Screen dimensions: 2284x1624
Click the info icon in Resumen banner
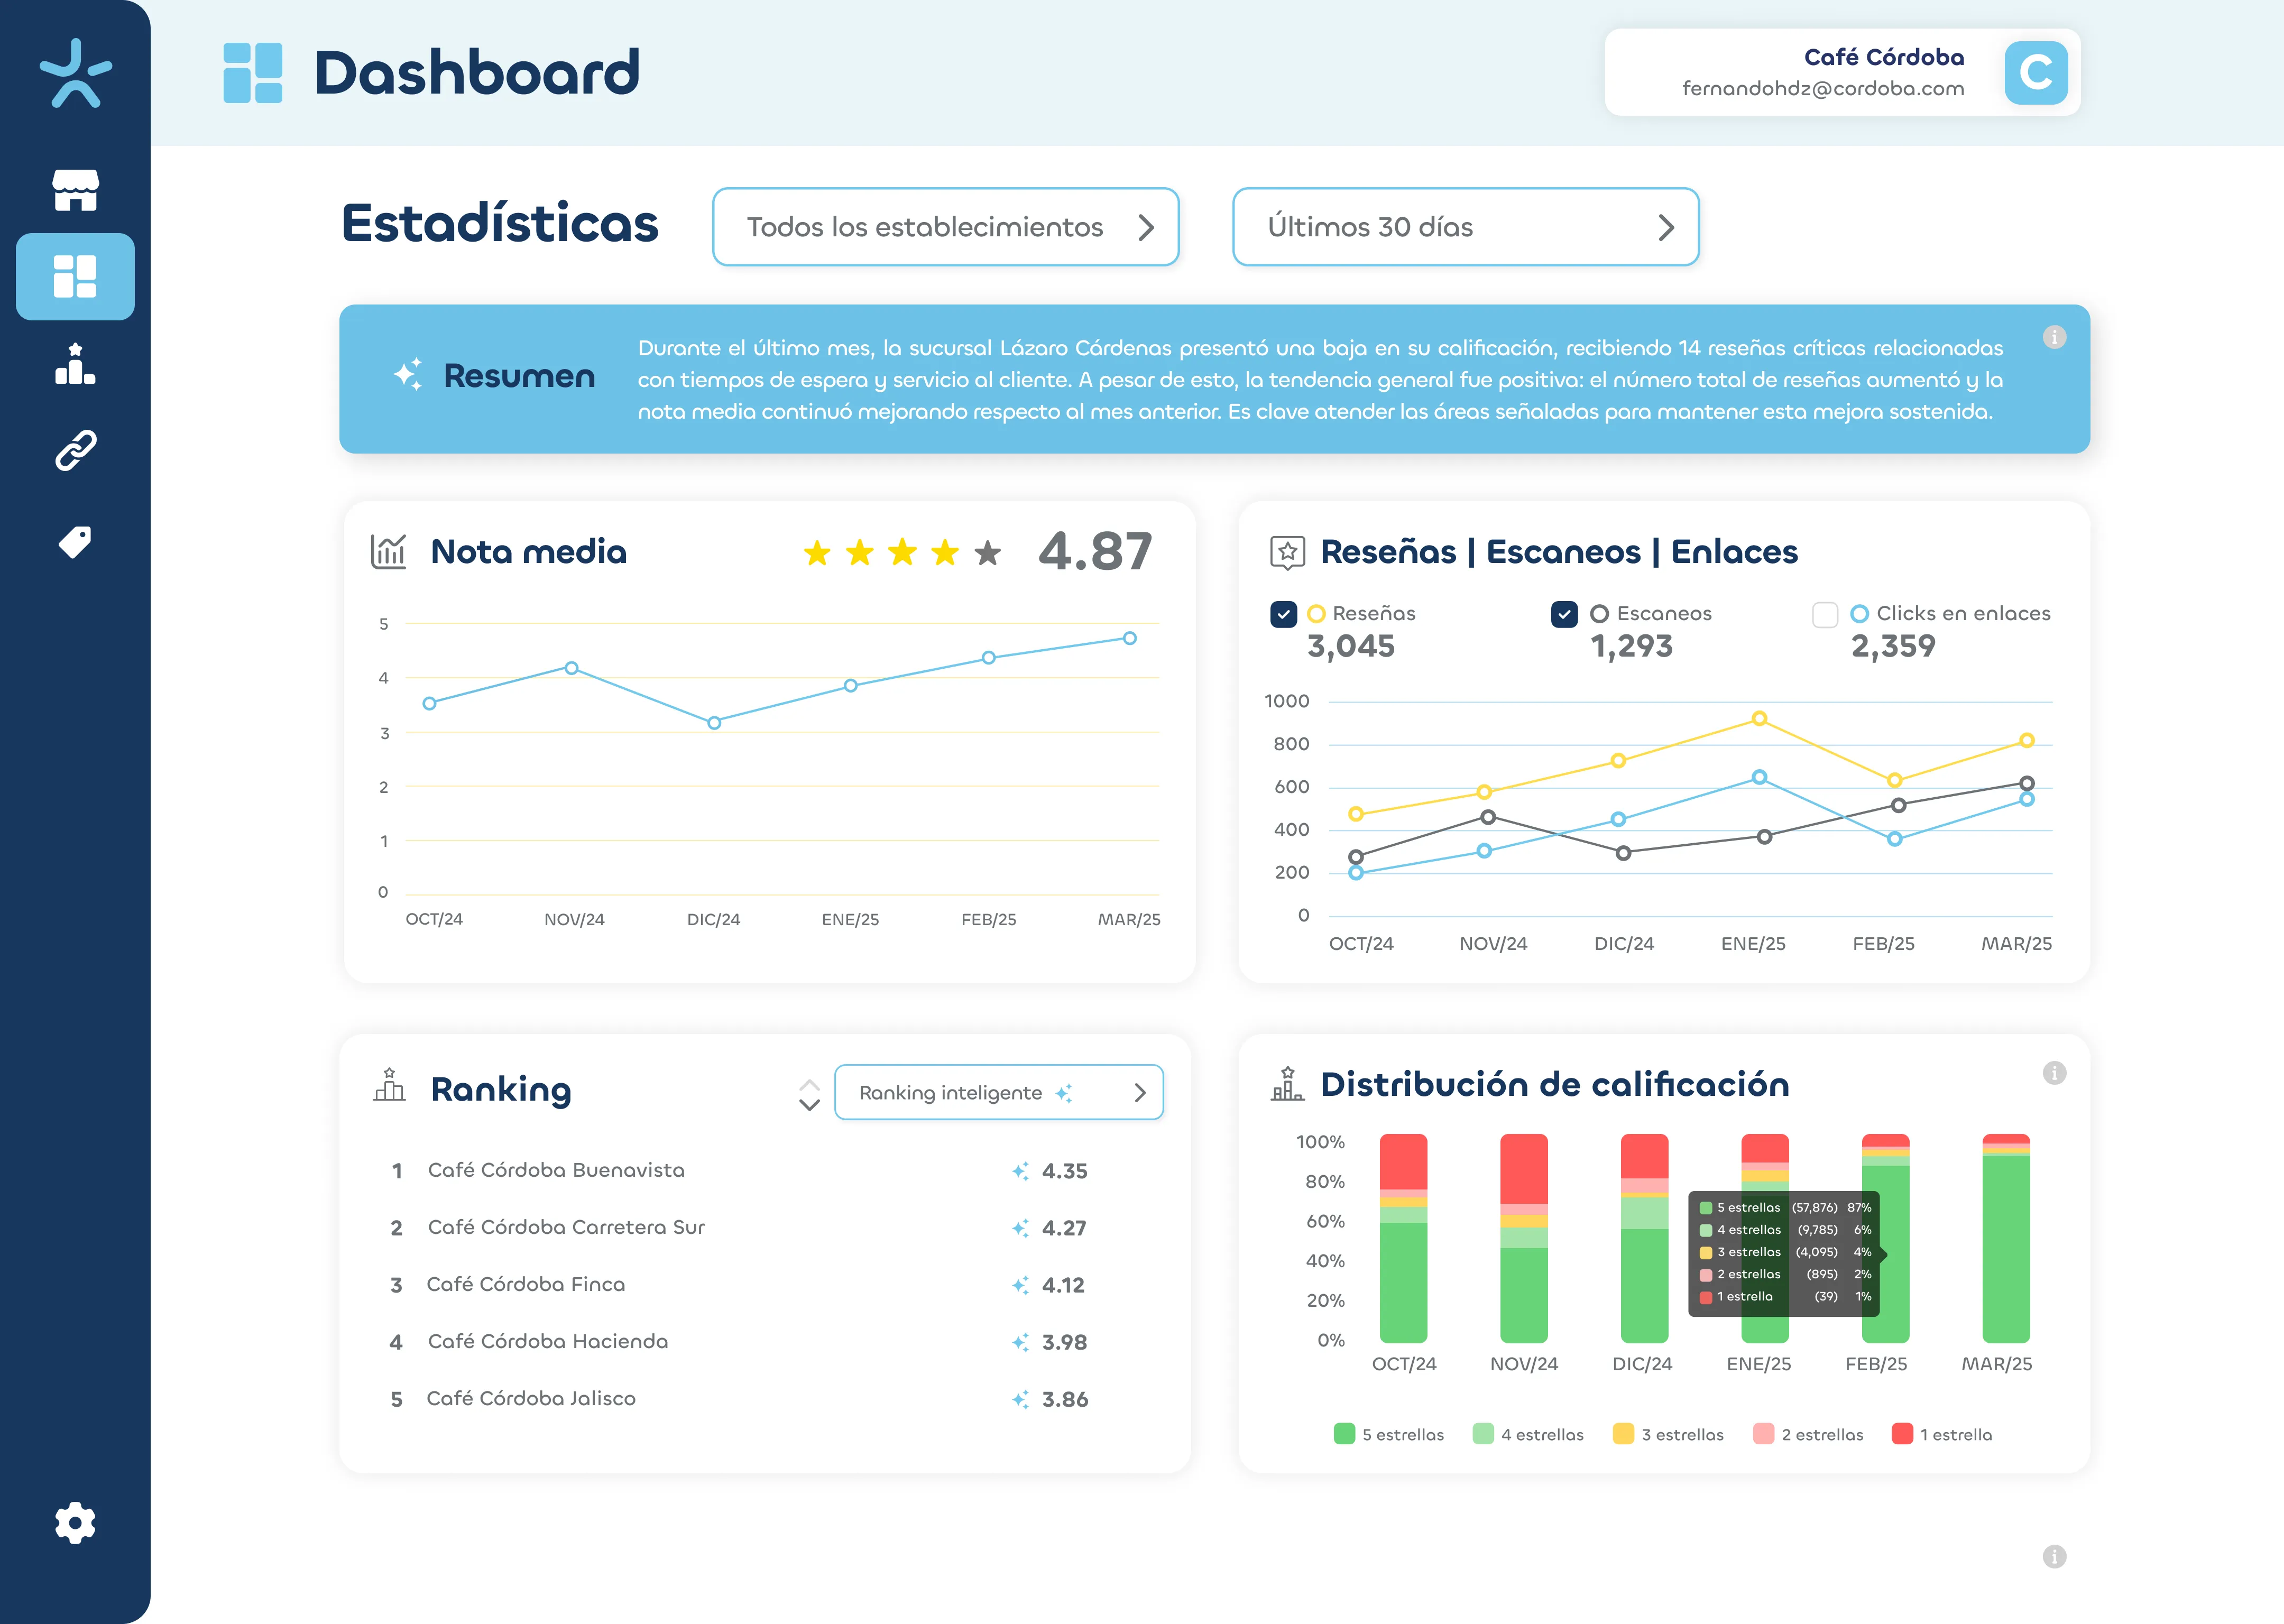pyautogui.click(x=2054, y=337)
